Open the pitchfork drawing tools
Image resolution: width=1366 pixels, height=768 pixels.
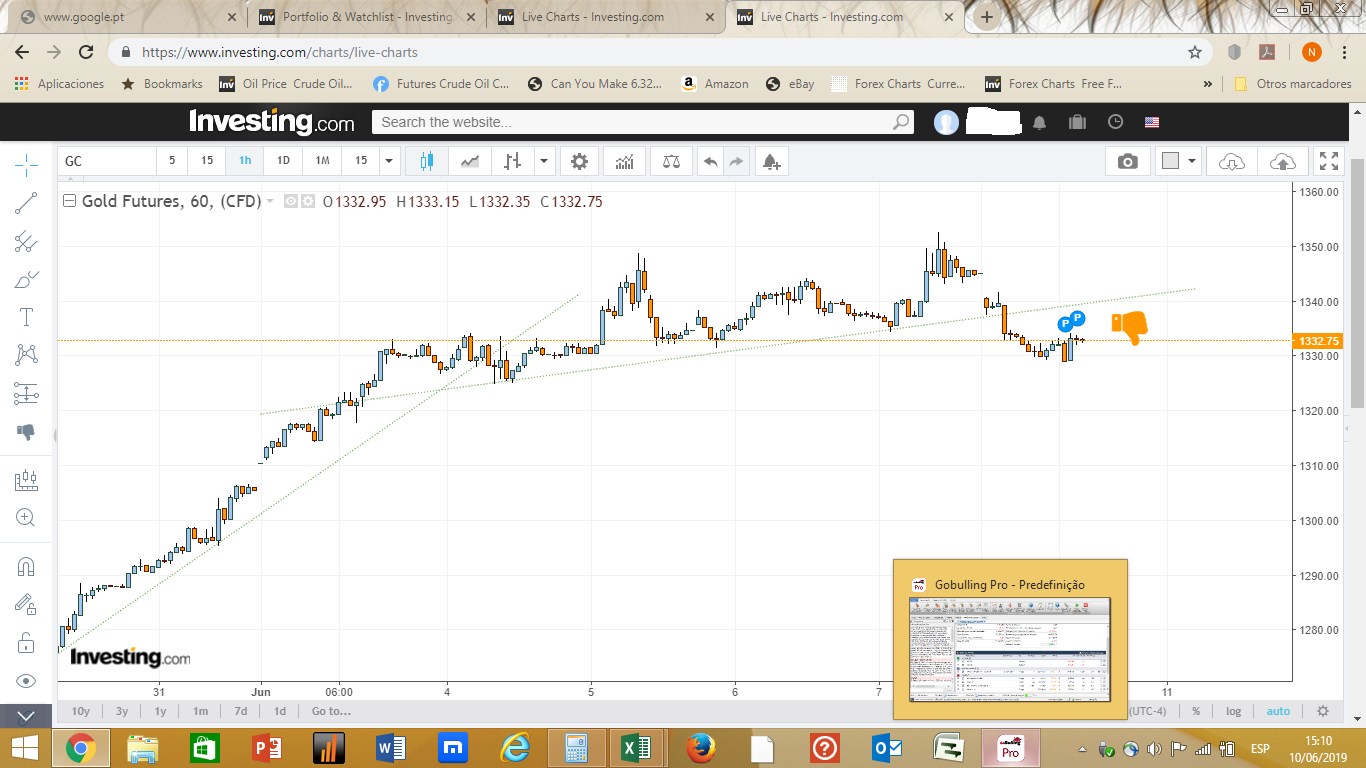(x=26, y=241)
